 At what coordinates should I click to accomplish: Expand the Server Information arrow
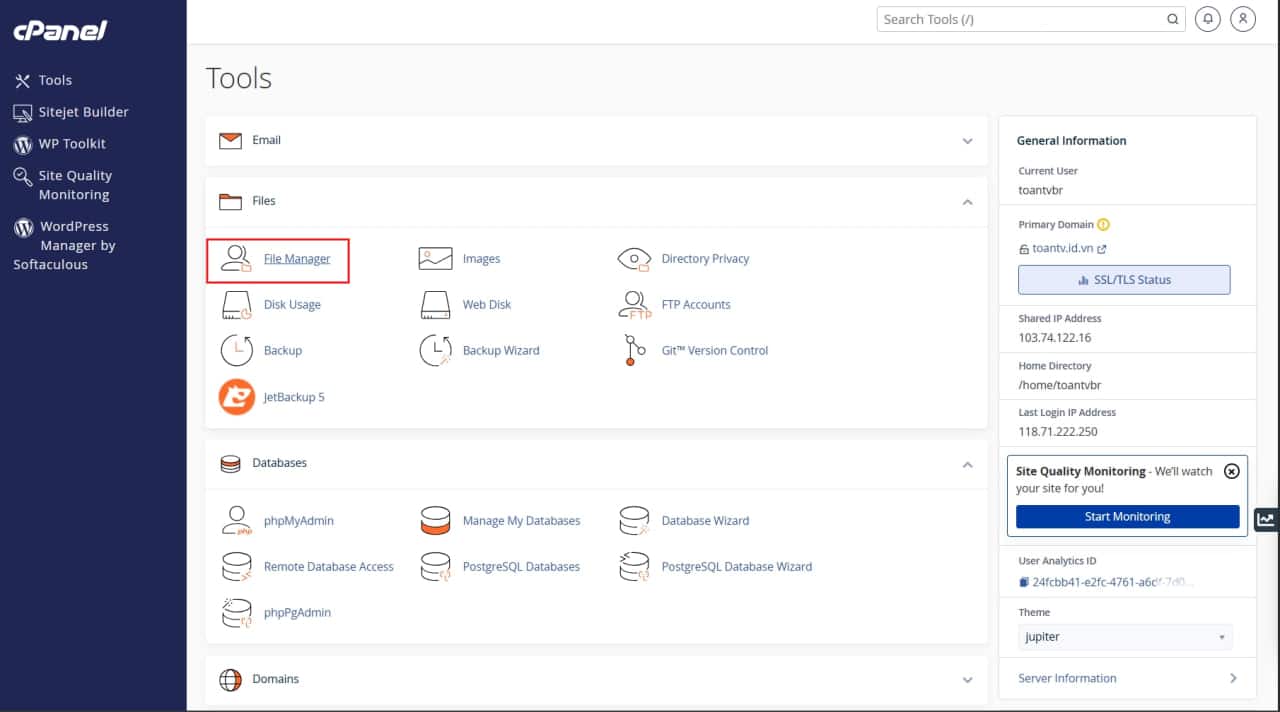[x=1233, y=678]
